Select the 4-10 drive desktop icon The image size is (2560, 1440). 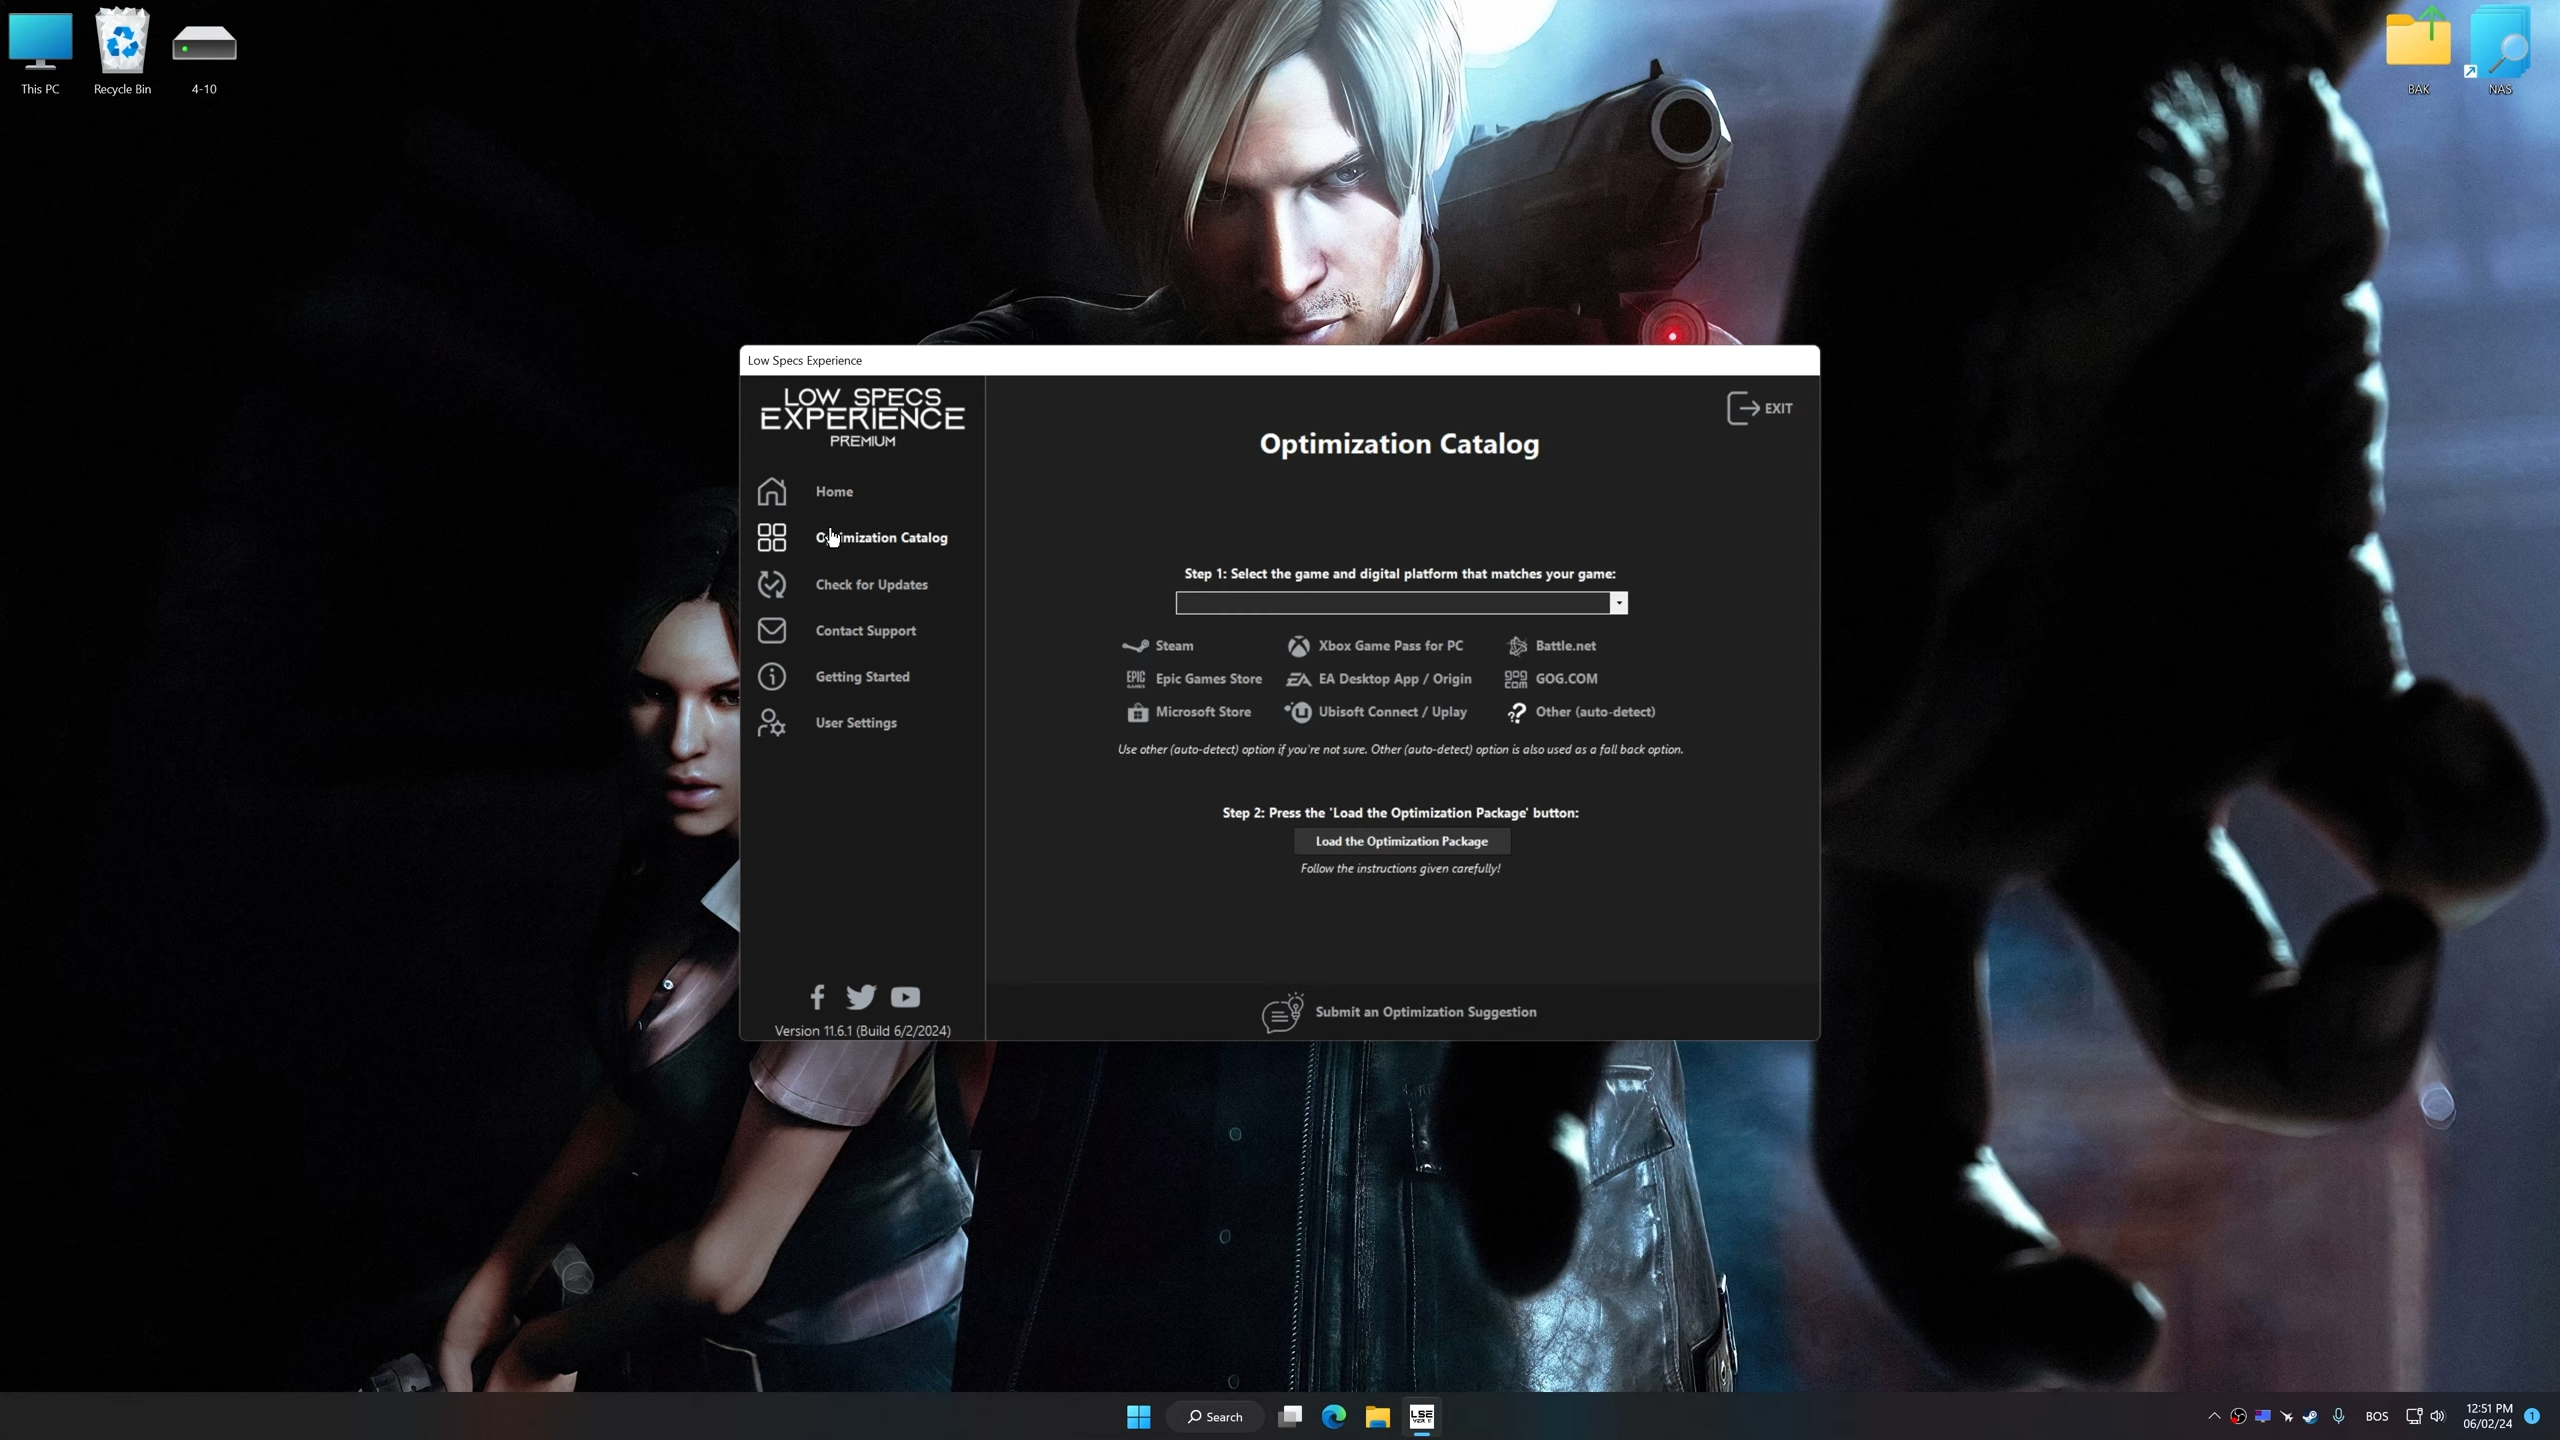point(204,58)
